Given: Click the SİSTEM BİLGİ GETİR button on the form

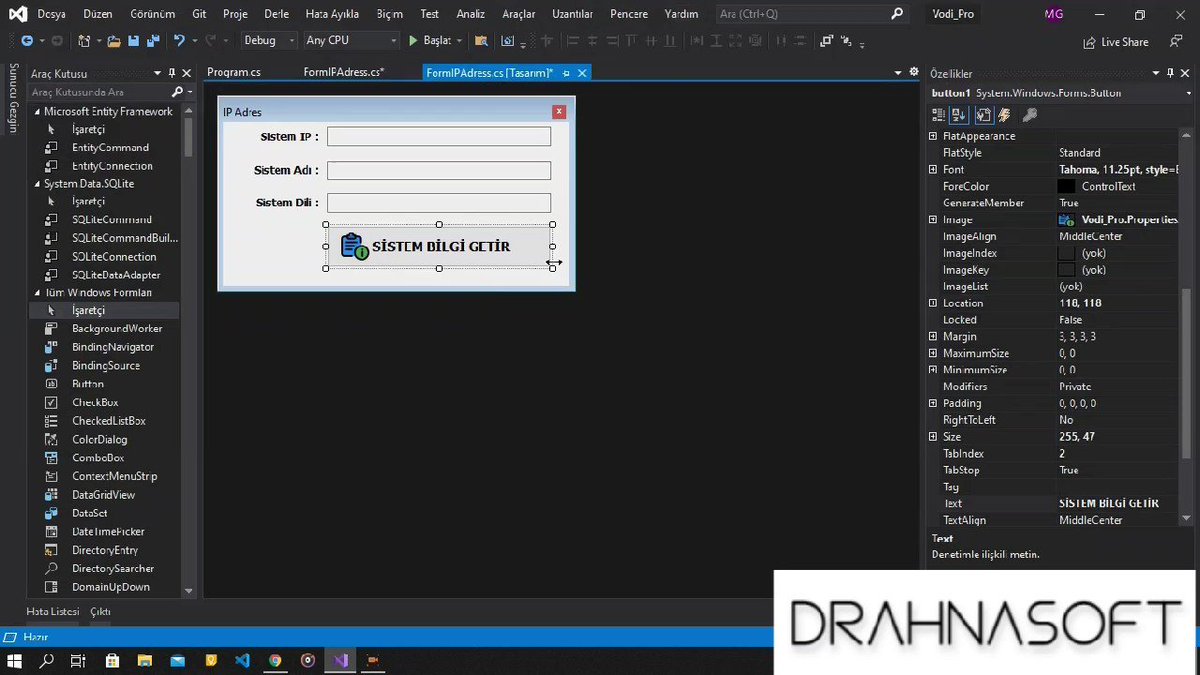Looking at the screenshot, I should (439, 246).
